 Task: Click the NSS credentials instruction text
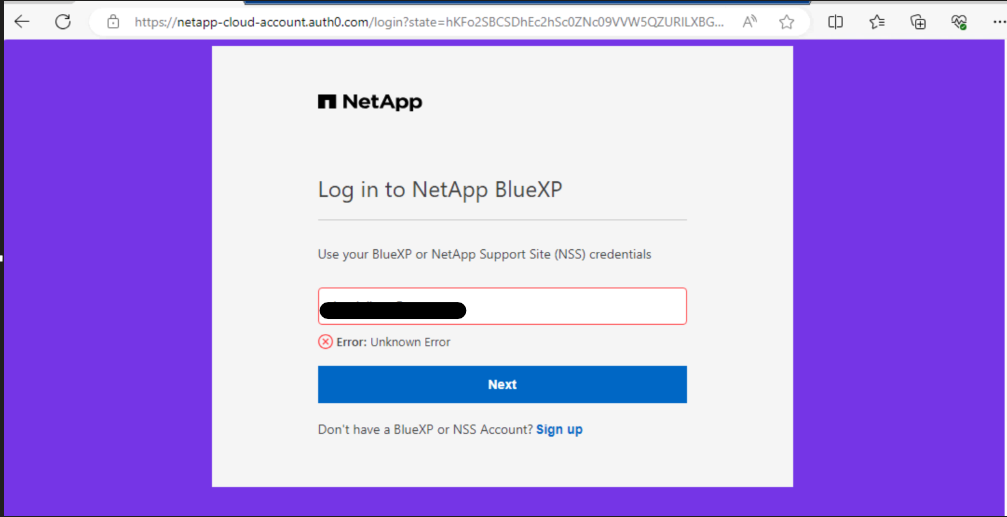point(484,255)
